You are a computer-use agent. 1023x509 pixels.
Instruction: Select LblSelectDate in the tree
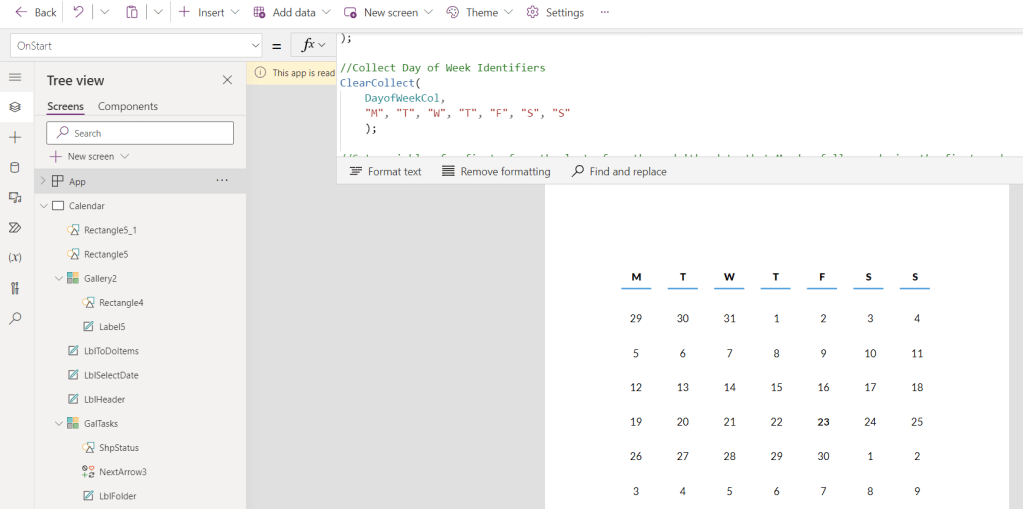click(111, 375)
